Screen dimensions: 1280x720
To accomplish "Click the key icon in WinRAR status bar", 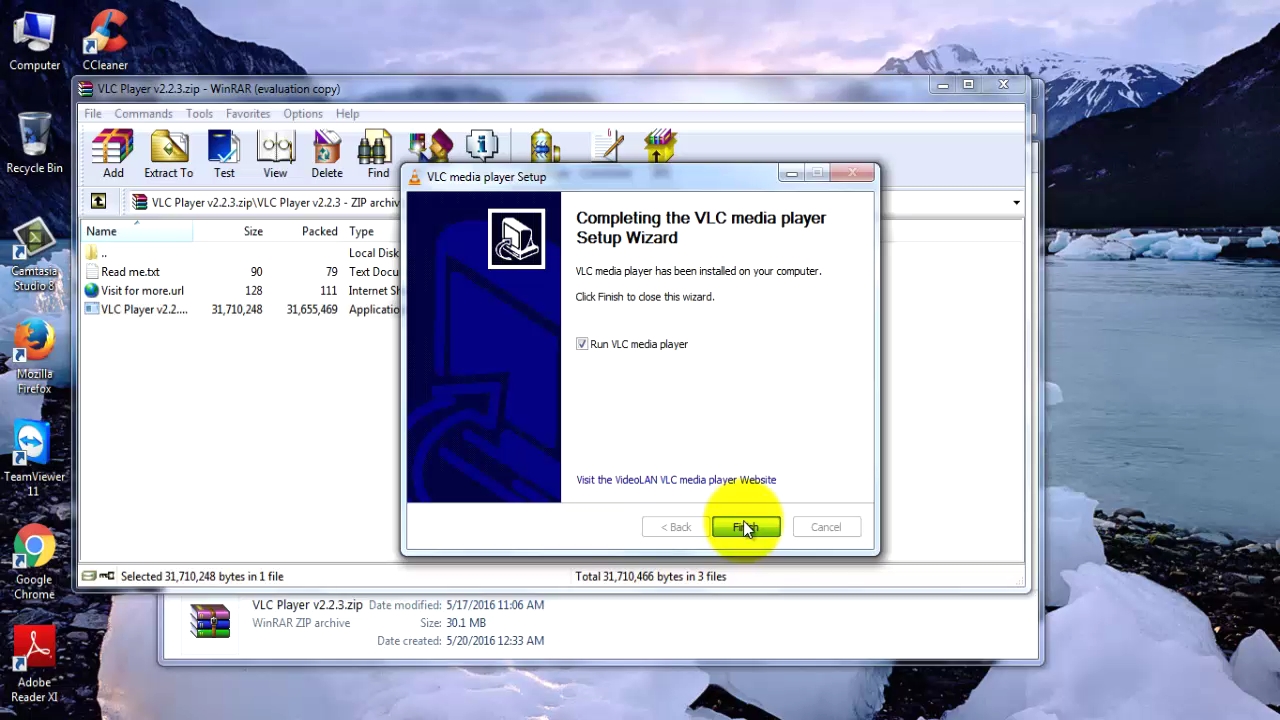I will [x=107, y=576].
